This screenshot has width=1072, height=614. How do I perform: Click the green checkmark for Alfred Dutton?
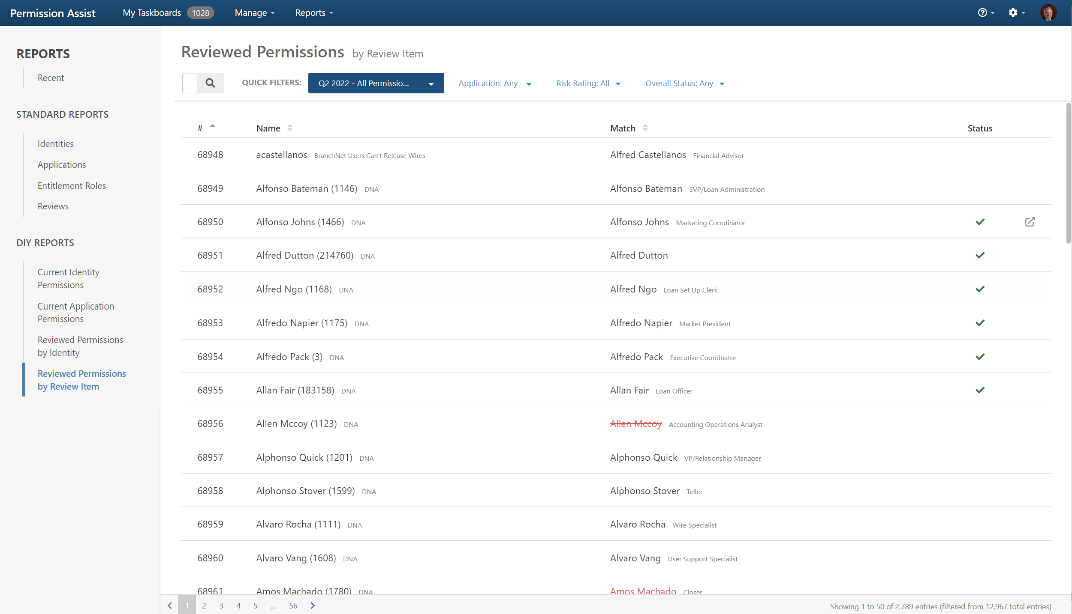(x=980, y=255)
